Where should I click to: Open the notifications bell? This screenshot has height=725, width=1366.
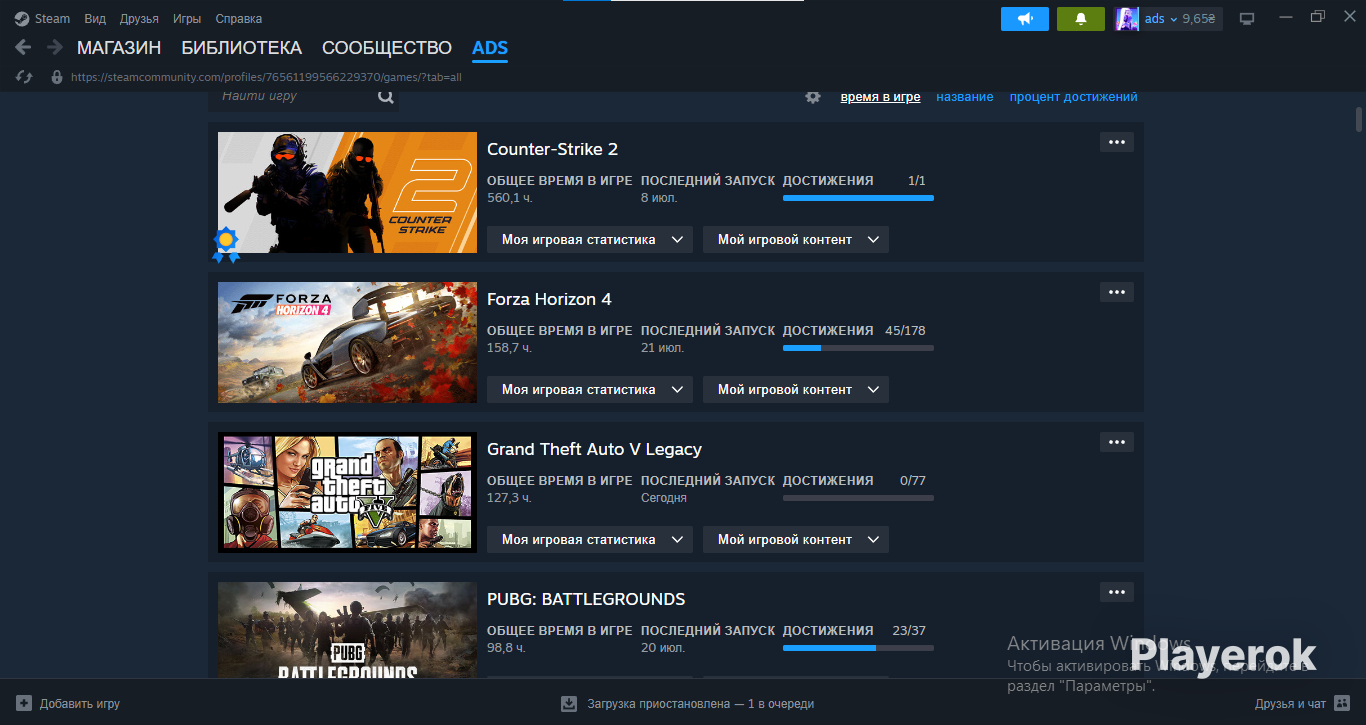[x=1081, y=19]
